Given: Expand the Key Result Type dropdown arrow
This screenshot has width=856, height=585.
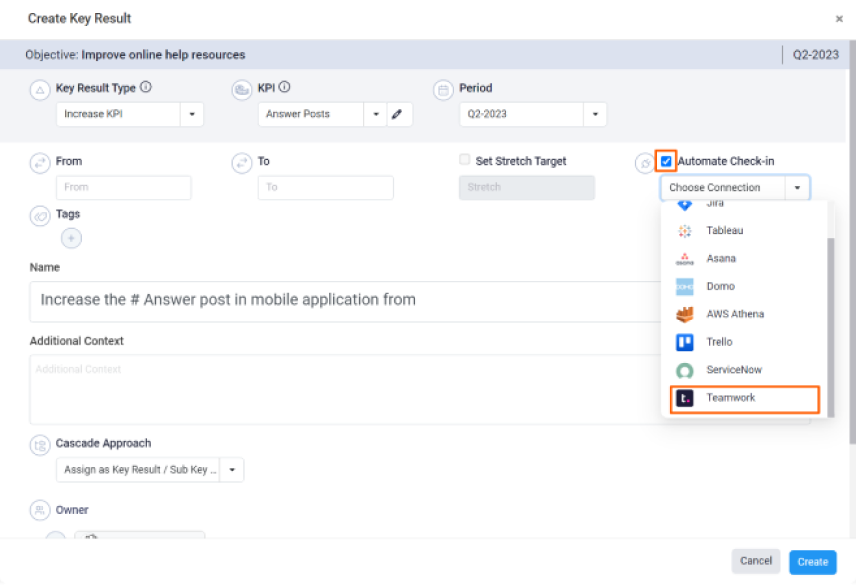Looking at the screenshot, I should 192,114.
